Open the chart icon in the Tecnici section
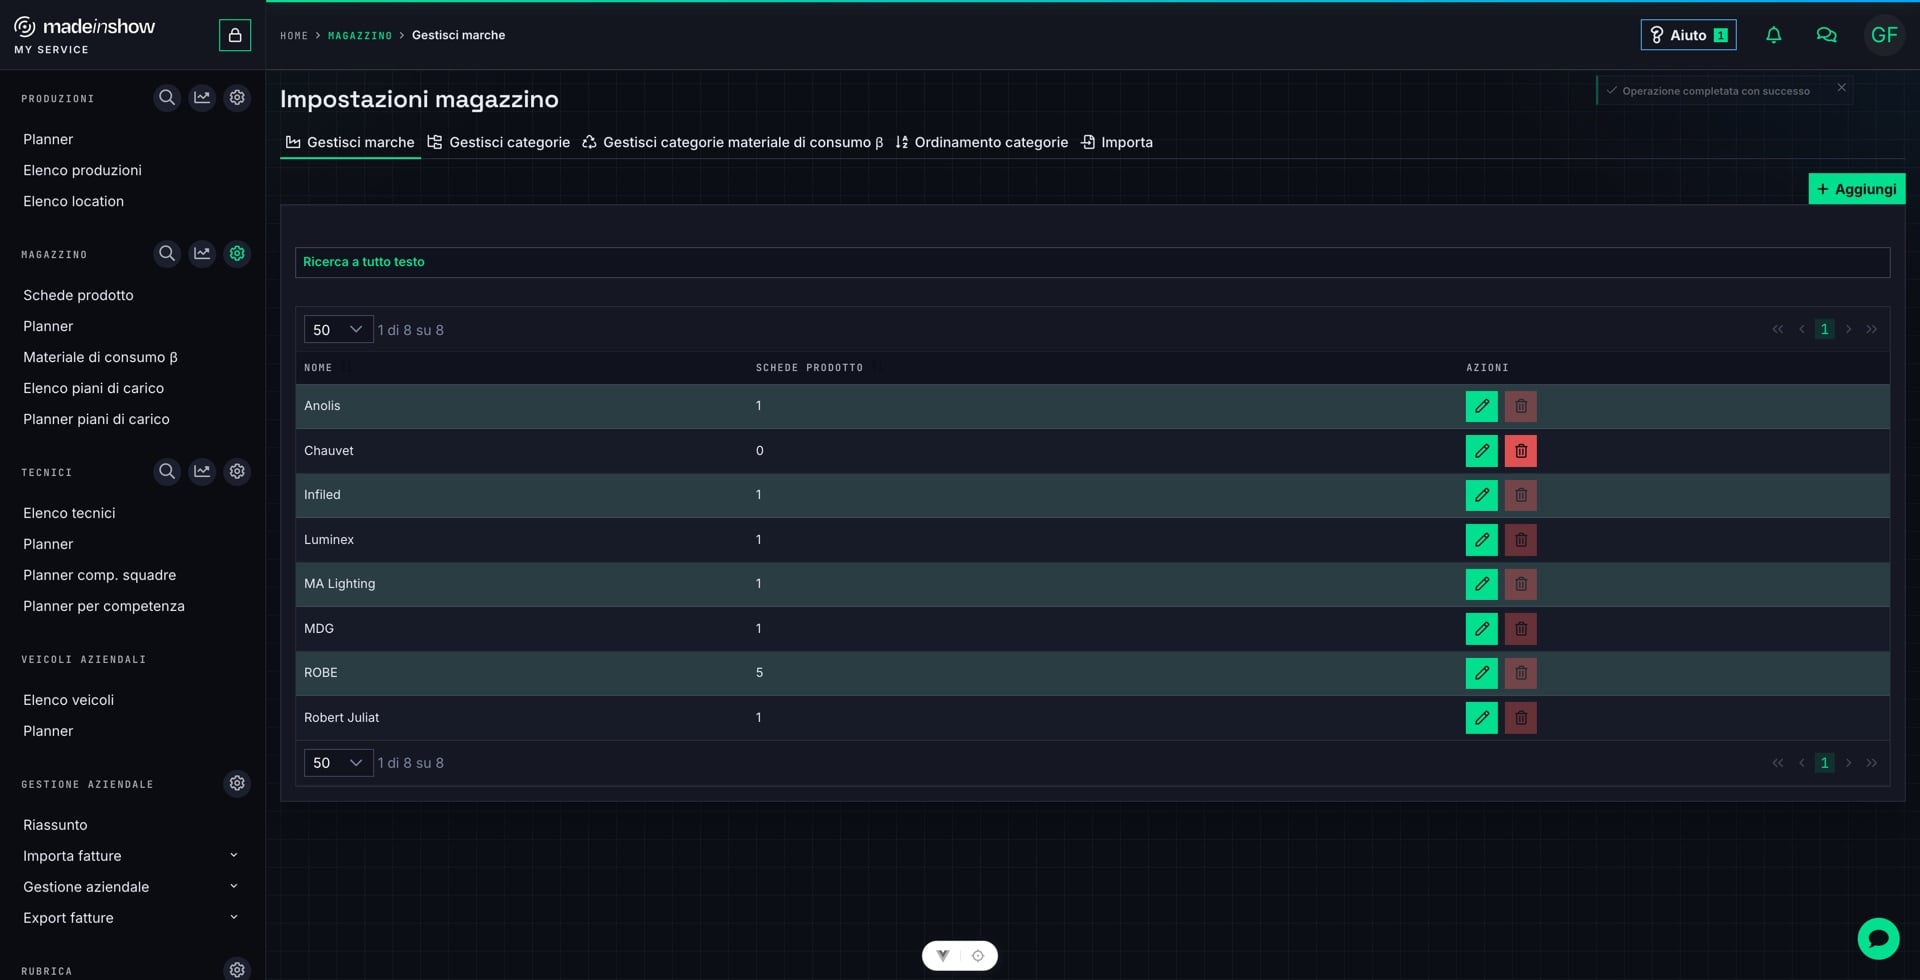This screenshot has width=1920, height=980. point(202,471)
